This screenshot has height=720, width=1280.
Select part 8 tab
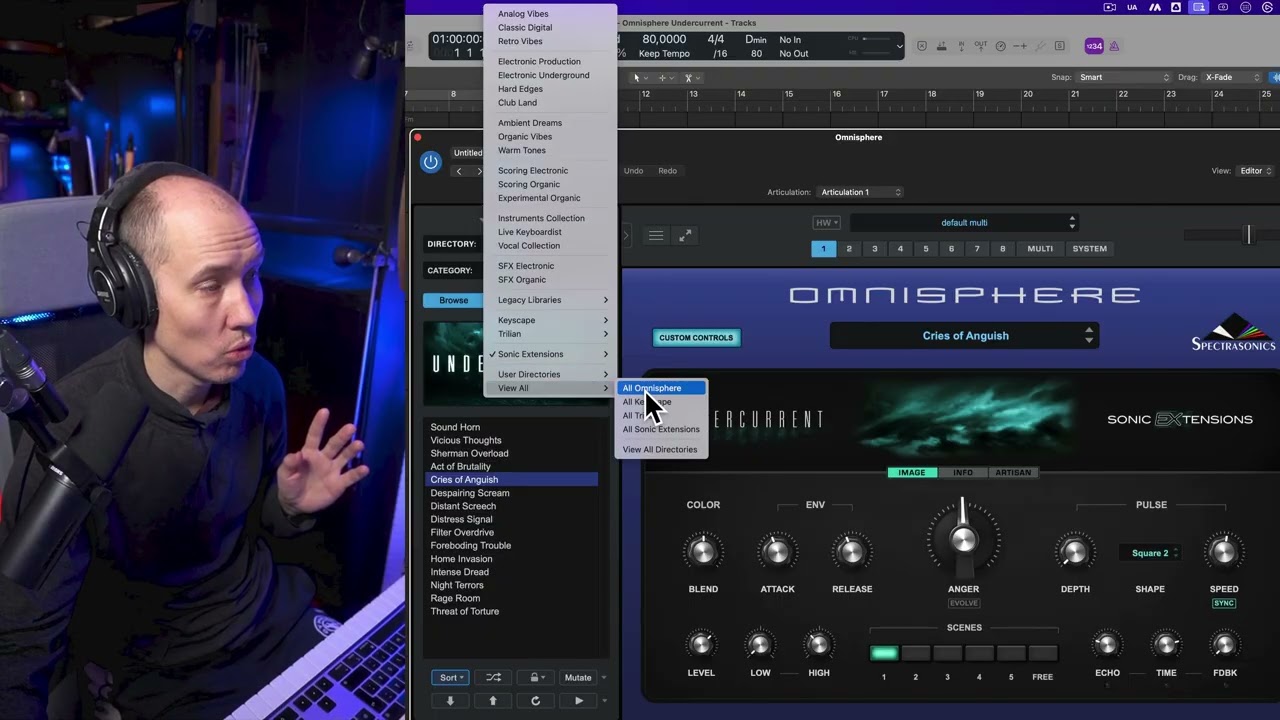pos(1003,249)
